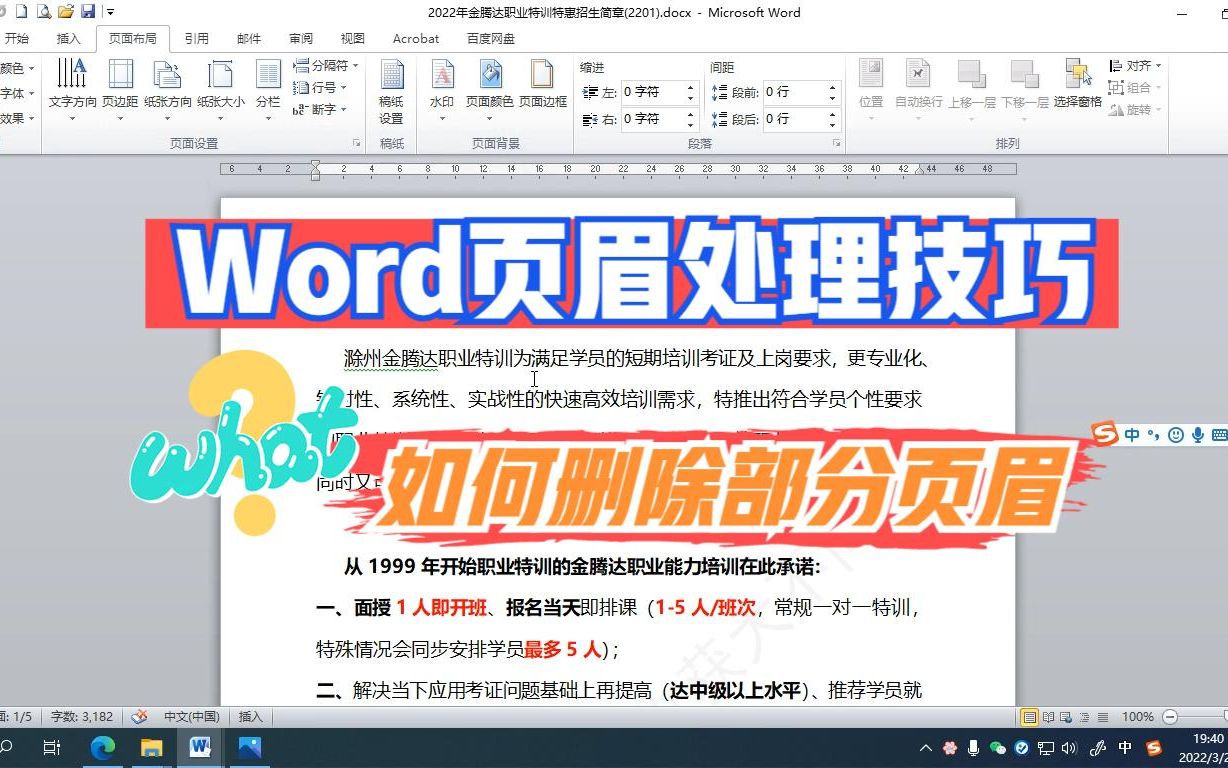Switch to the 插入 ribbon tab
Image resolution: width=1228 pixels, height=768 pixels.
[68, 38]
